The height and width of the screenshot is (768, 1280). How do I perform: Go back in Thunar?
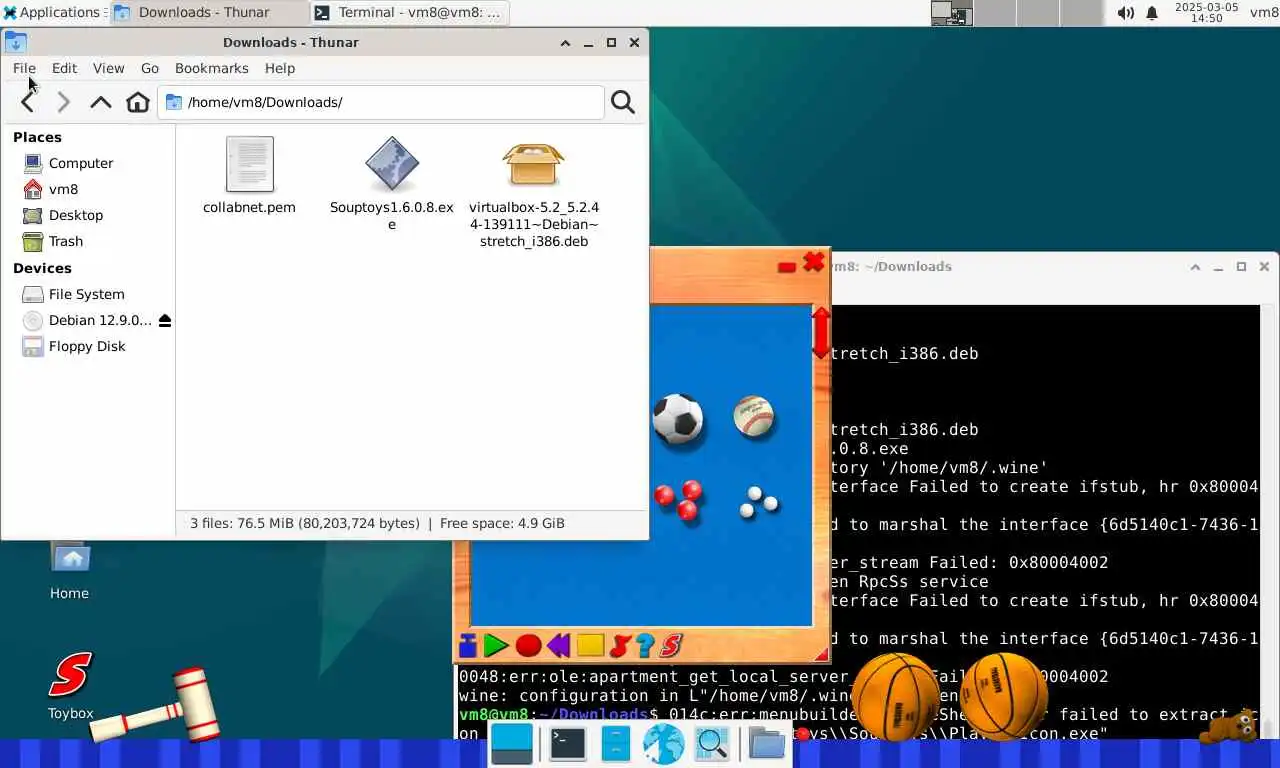pos(28,102)
